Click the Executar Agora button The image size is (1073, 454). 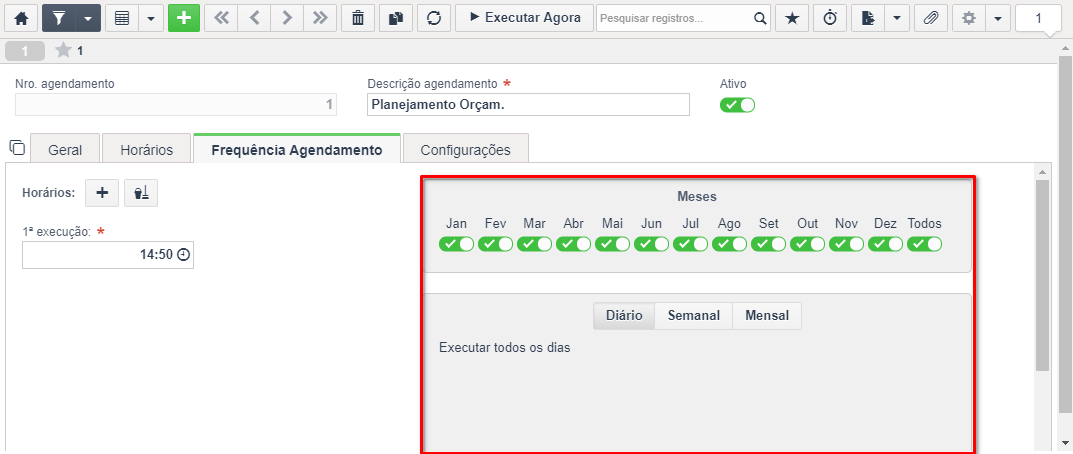[x=525, y=18]
